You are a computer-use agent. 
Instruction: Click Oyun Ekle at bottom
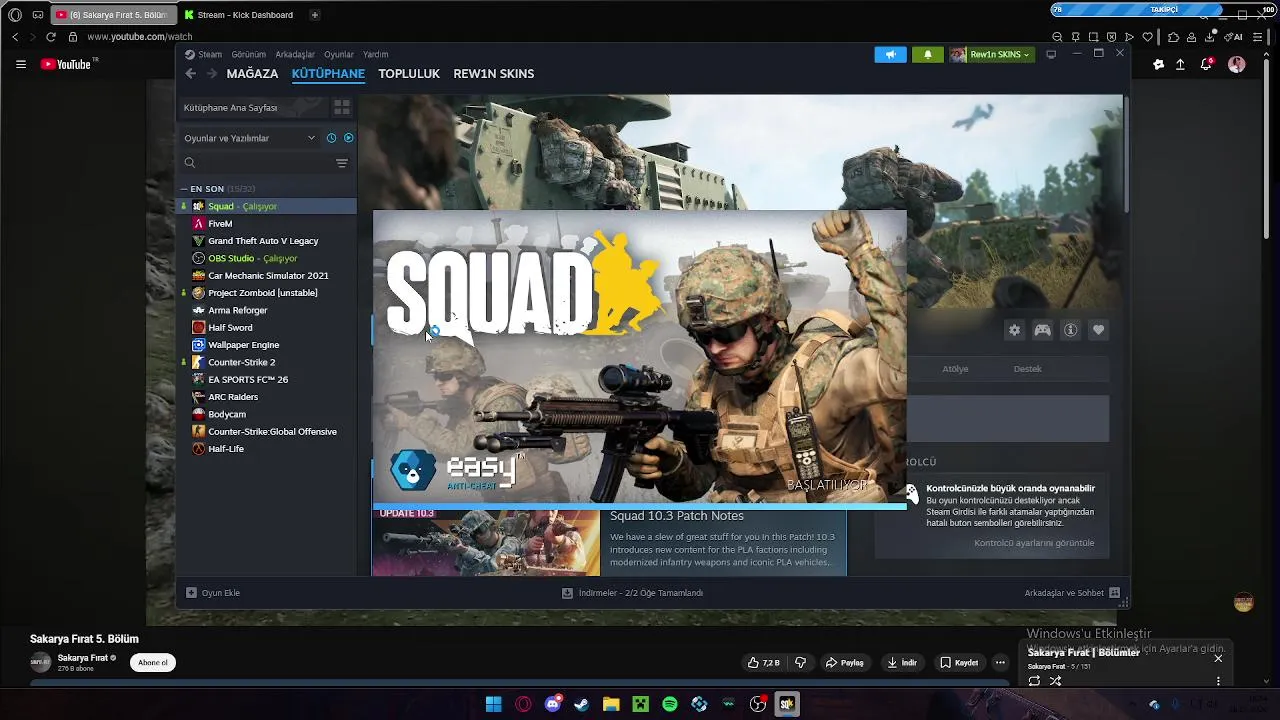pyautogui.click(x=213, y=593)
